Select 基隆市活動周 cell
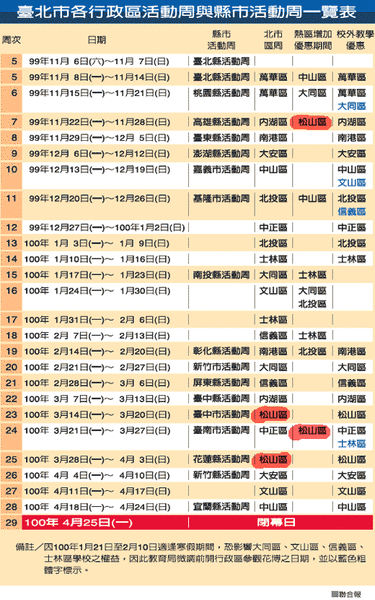 click(x=221, y=199)
